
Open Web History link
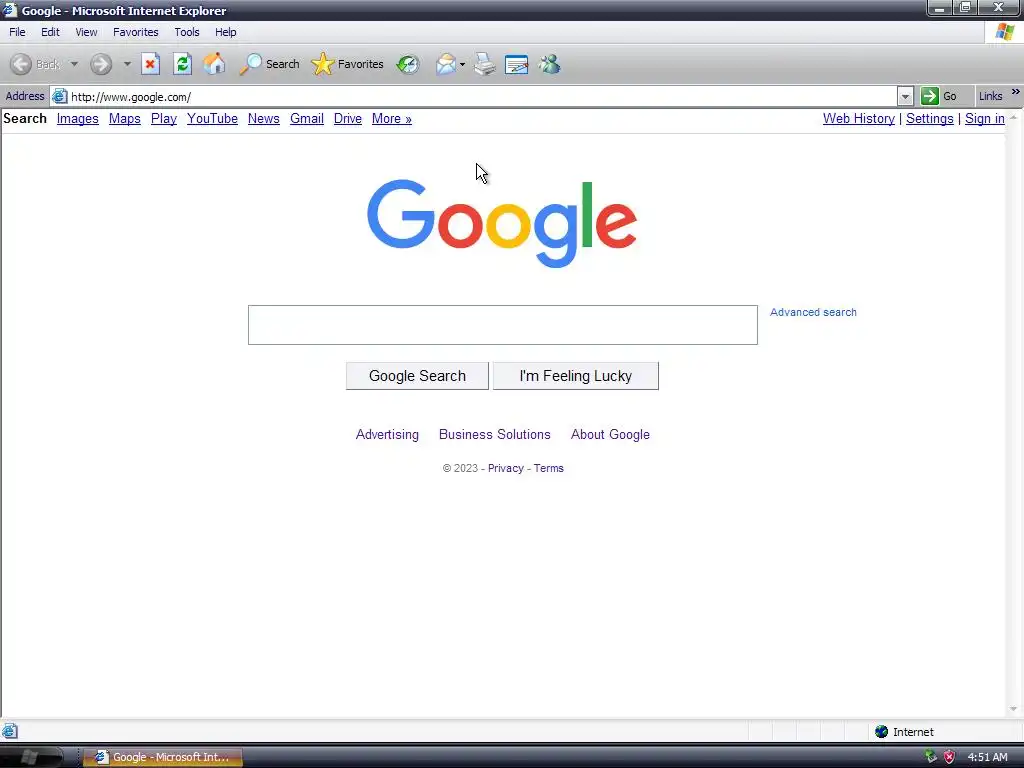(x=859, y=119)
